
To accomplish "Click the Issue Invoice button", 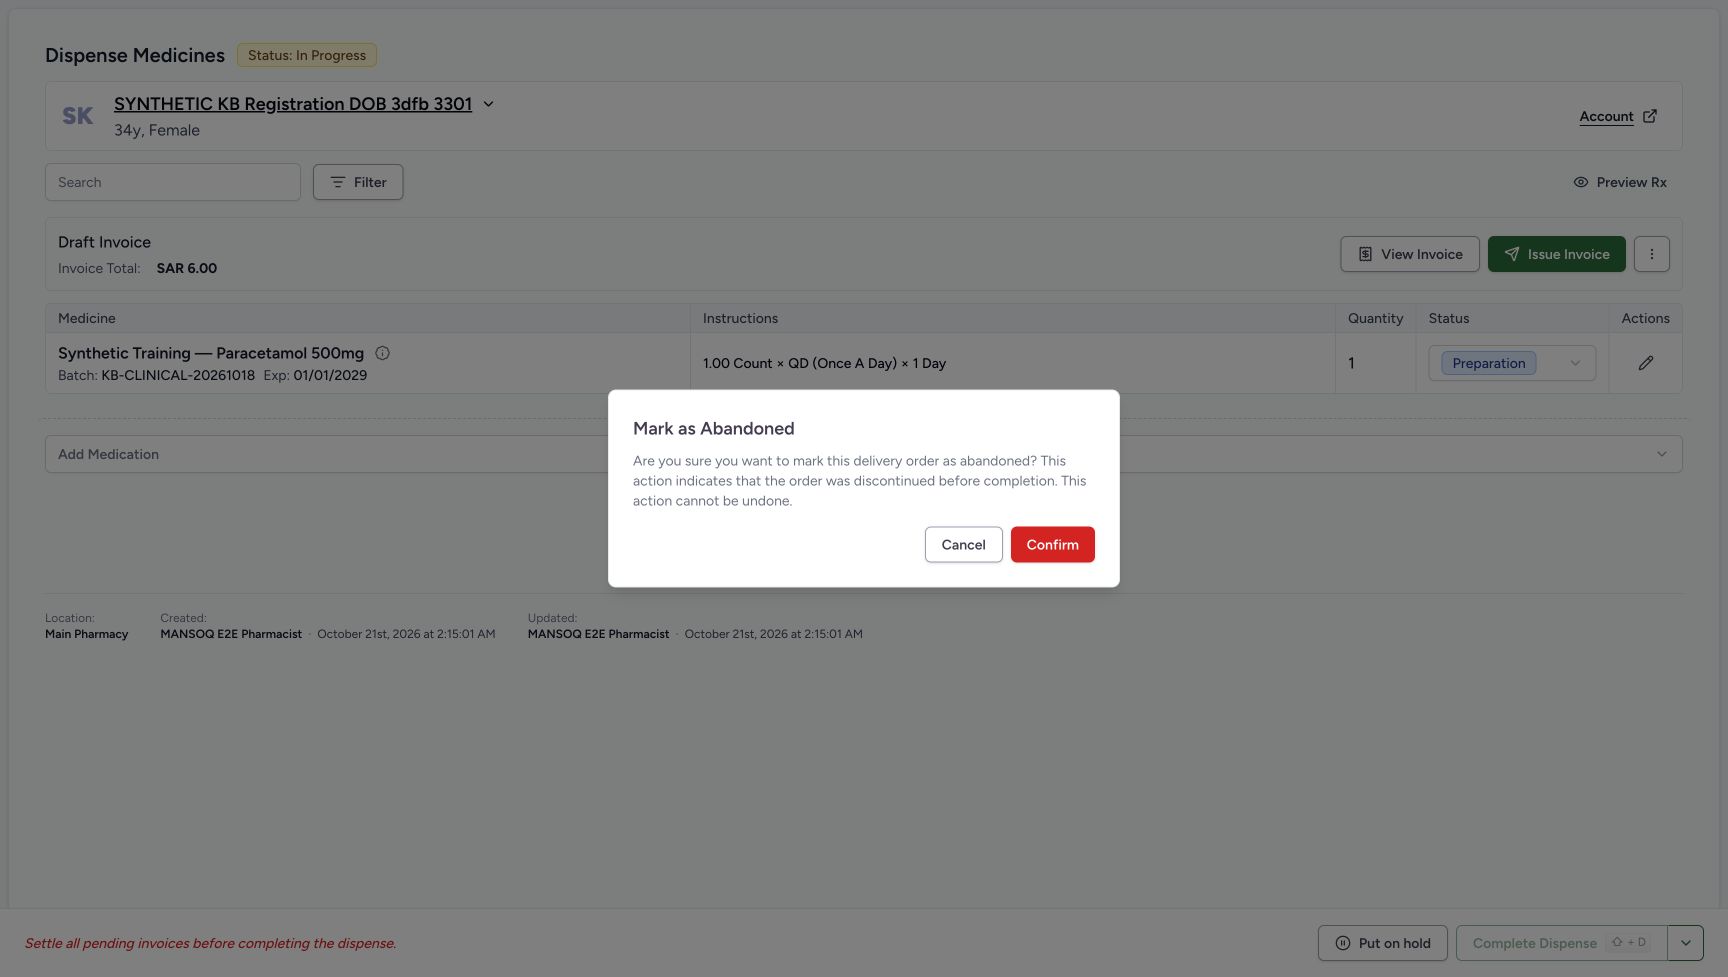I will tap(1556, 254).
